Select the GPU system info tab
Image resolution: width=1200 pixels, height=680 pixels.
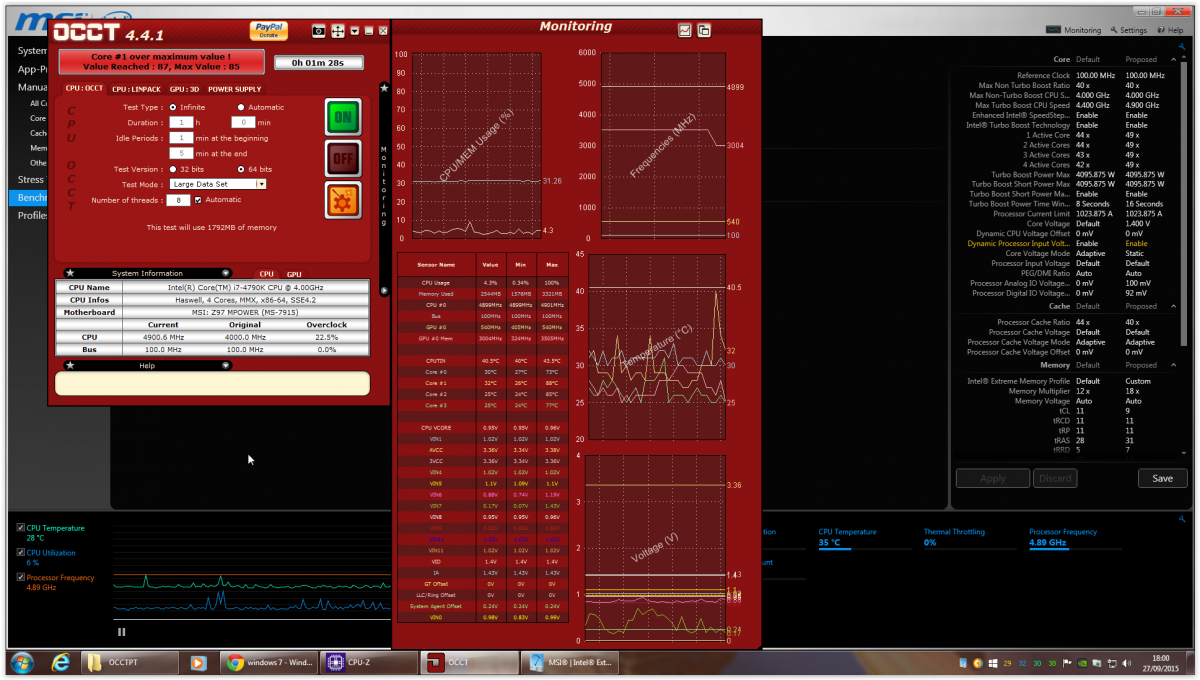(x=294, y=273)
